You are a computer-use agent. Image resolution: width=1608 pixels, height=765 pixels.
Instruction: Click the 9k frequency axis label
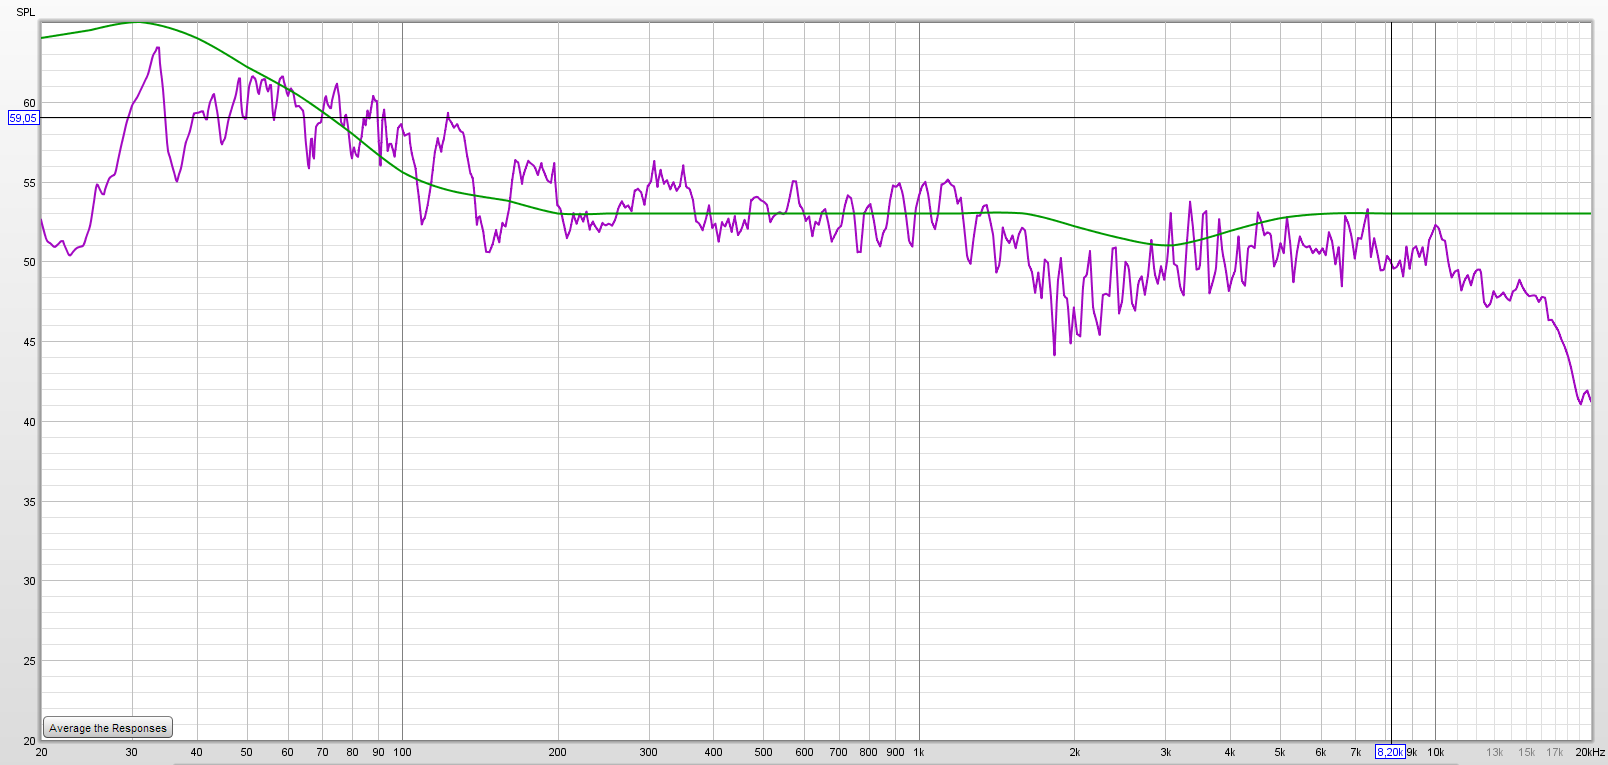pos(1412,752)
